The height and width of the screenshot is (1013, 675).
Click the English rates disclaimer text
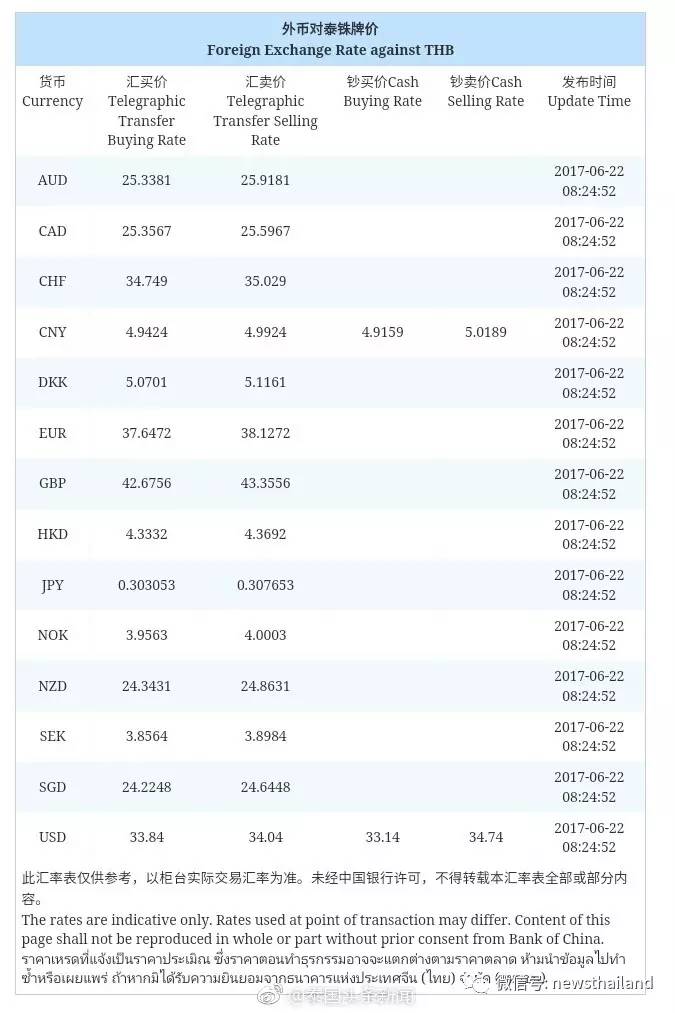[316, 929]
